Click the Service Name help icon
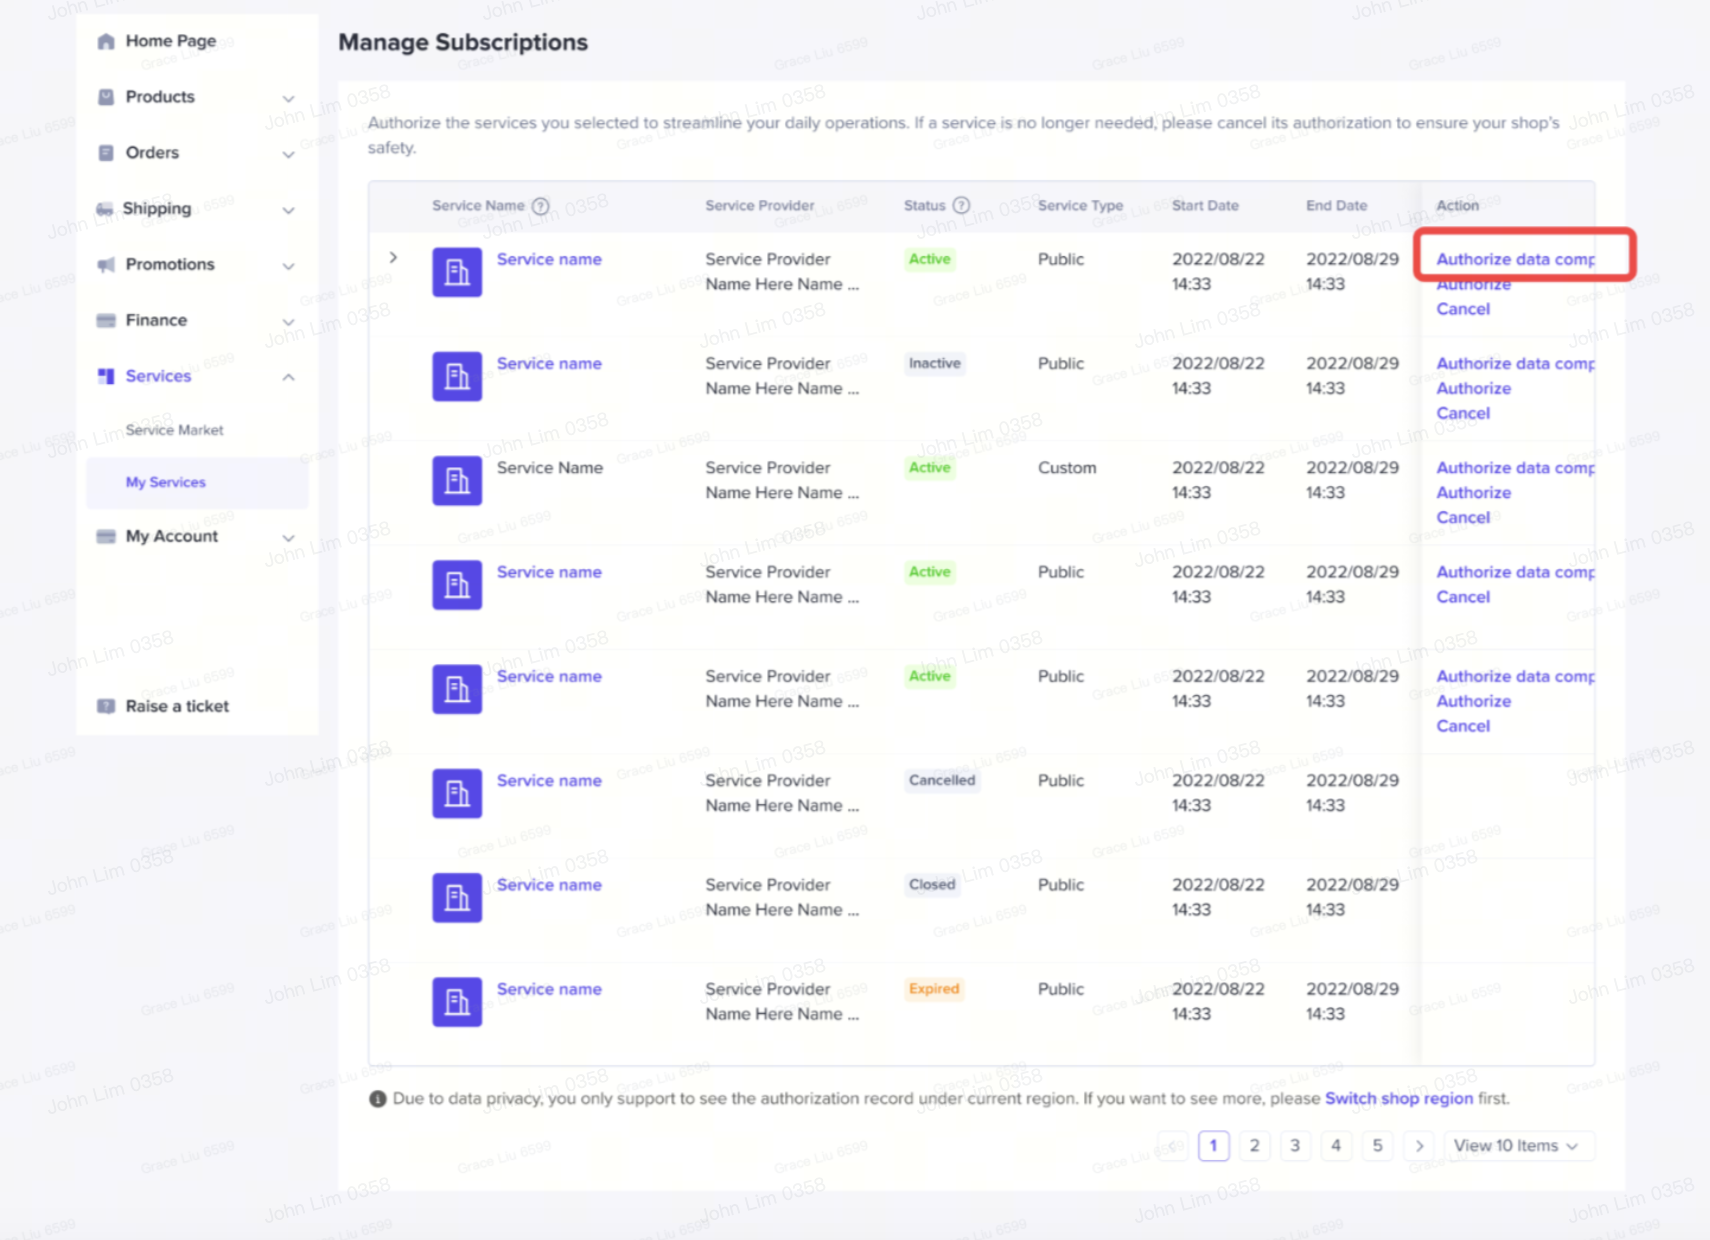Screen dimensions: 1710x1240 click(x=541, y=206)
